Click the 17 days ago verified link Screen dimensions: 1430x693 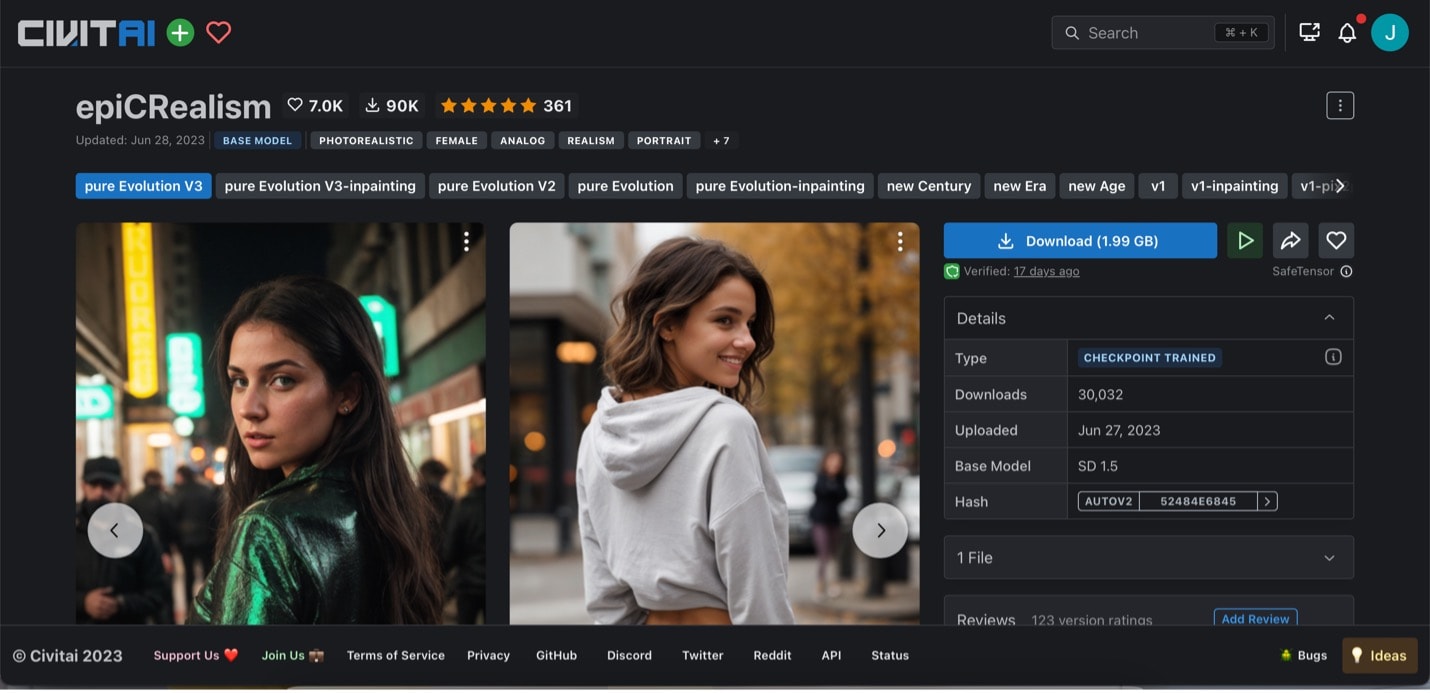click(x=1046, y=271)
